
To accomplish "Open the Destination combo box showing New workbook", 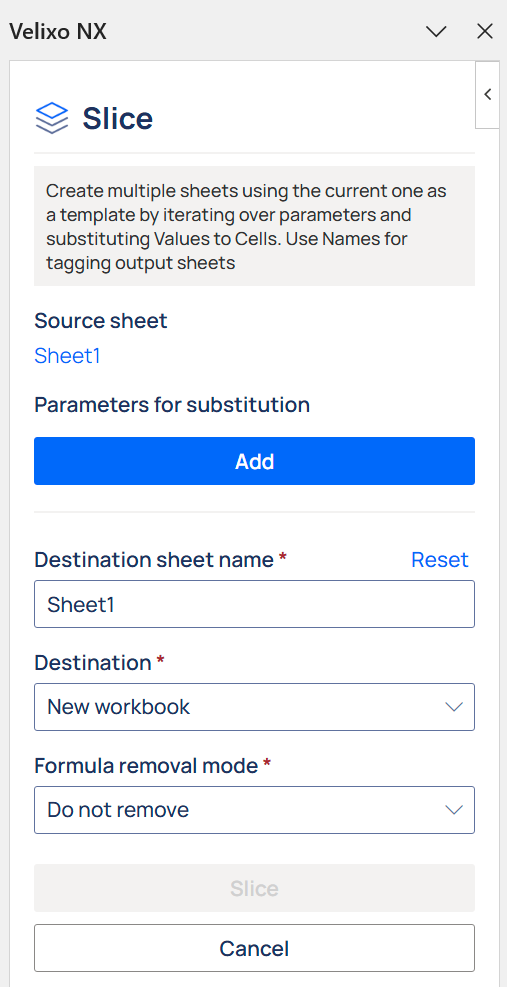I will tap(254, 707).
